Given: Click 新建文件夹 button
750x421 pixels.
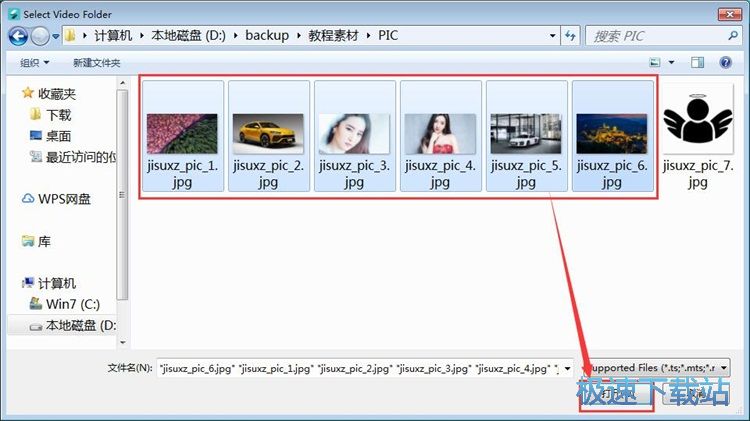Looking at the screenshot, I should tap(96, 63).
